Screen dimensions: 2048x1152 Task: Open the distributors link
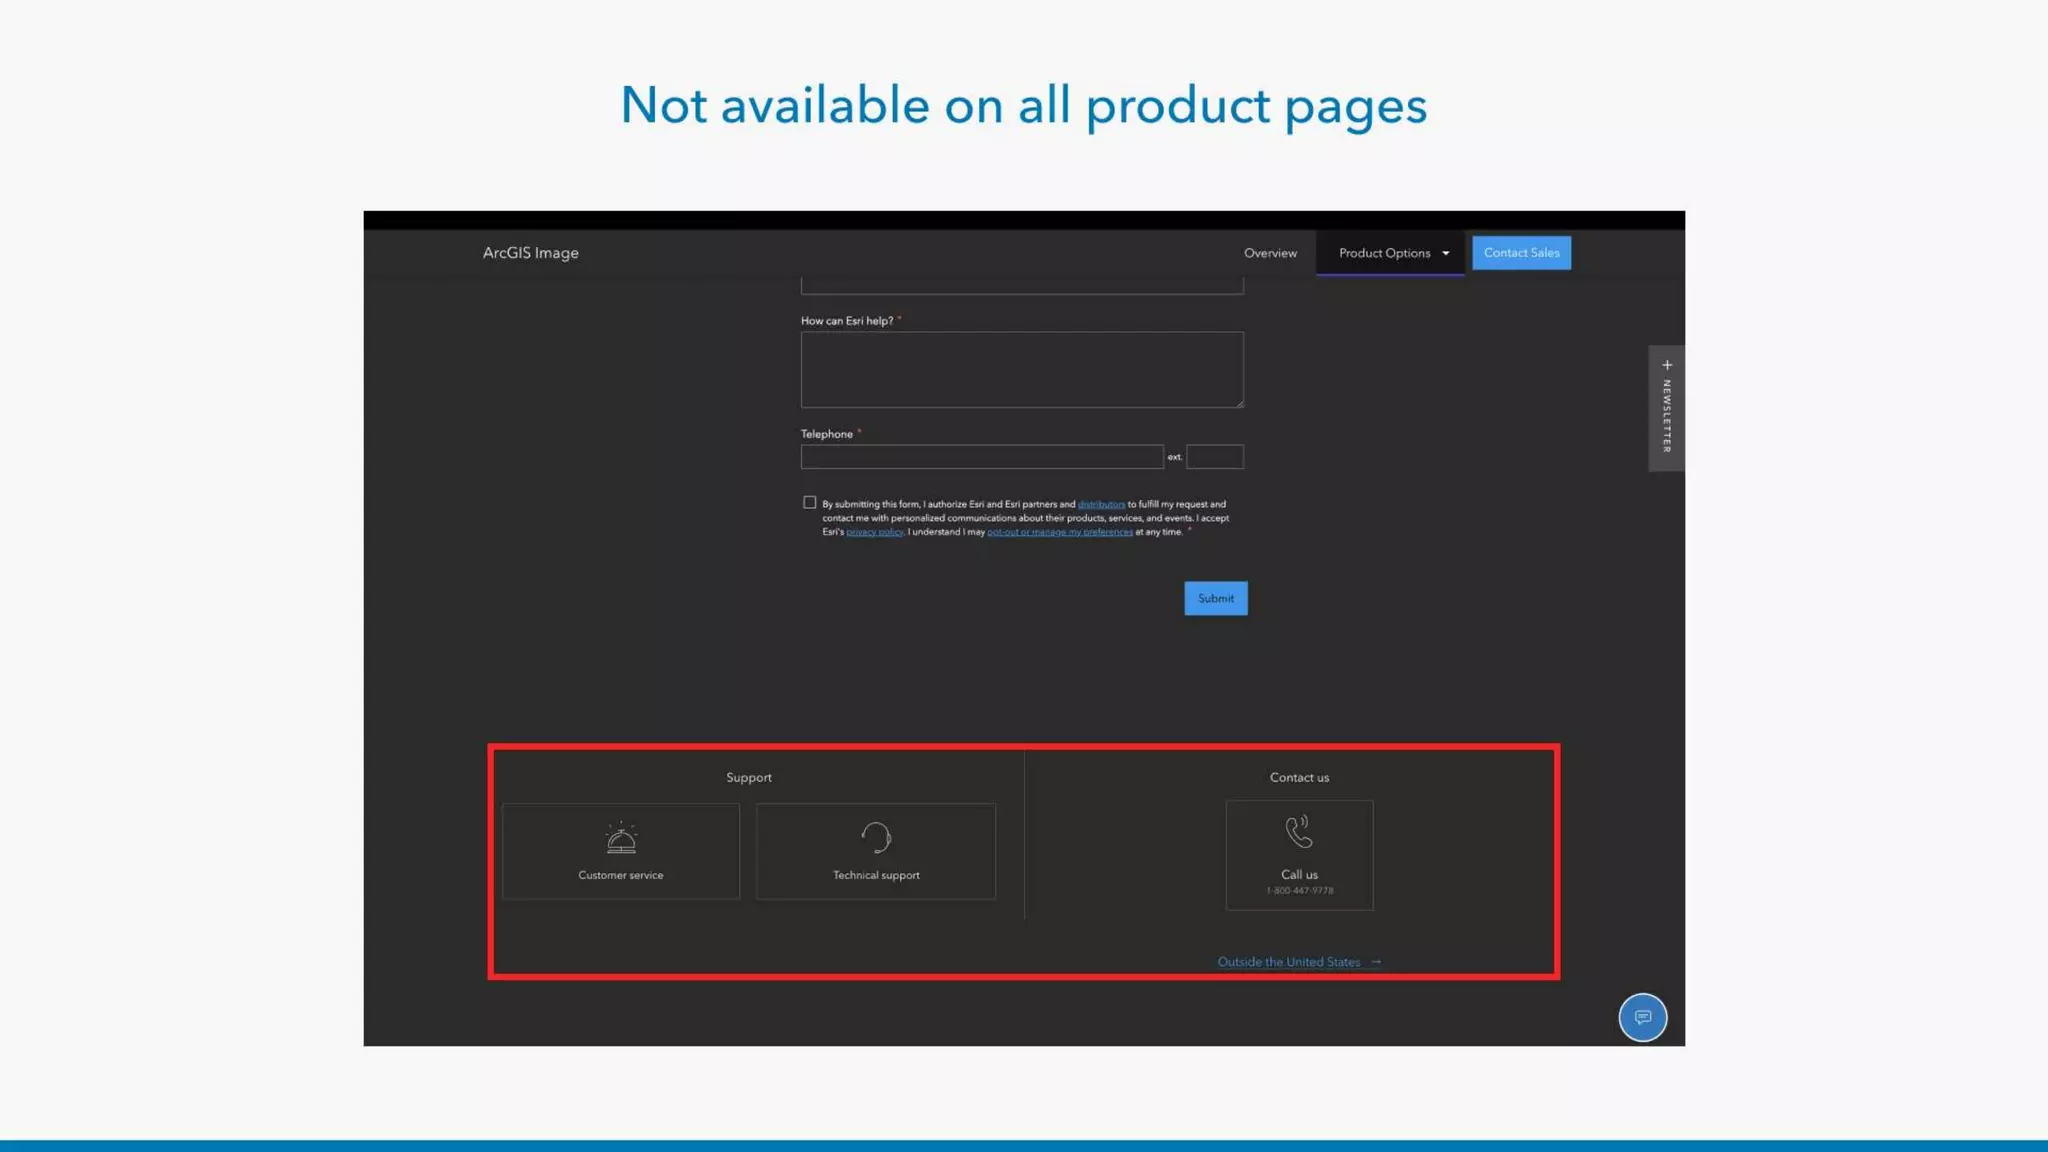click(1101, 504)
